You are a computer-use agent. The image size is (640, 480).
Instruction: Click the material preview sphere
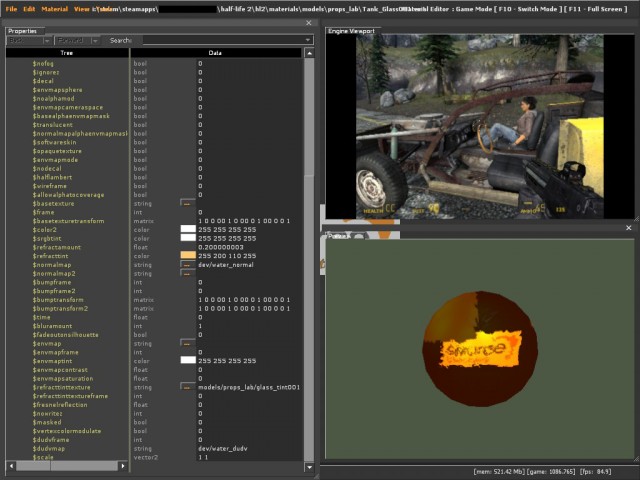click(x=480, y=349)
